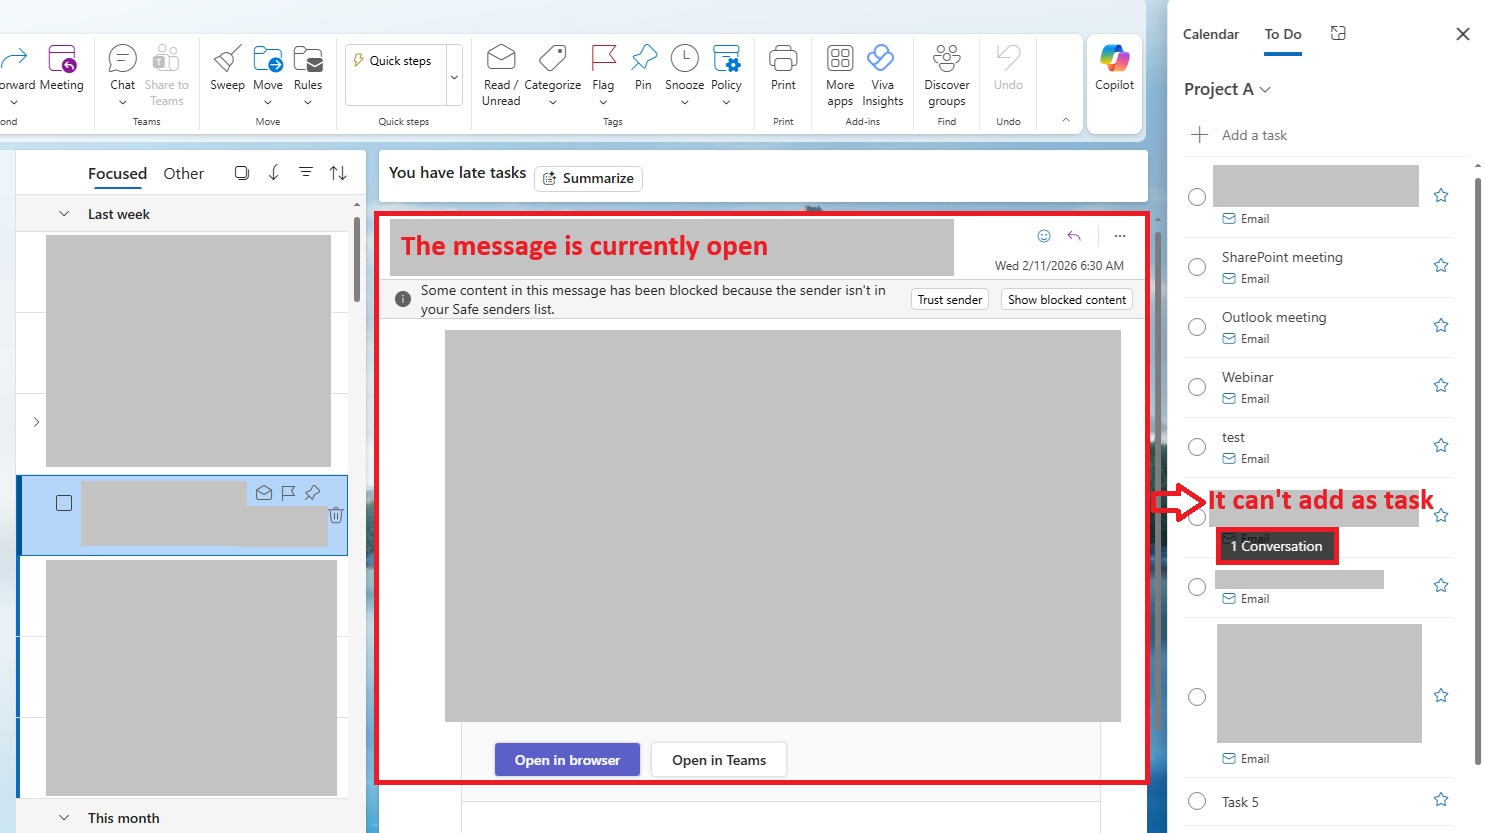Pin the message from ribbon

tap(644, 57)
